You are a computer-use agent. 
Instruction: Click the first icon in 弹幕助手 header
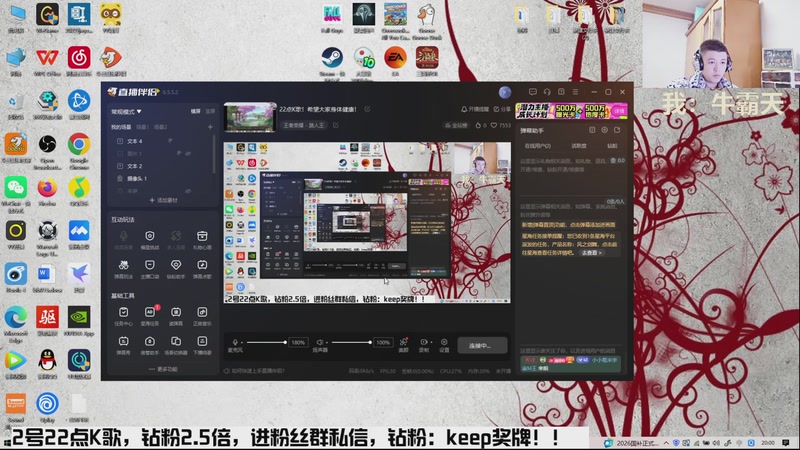pyautogui.click(x=592, y=130)
